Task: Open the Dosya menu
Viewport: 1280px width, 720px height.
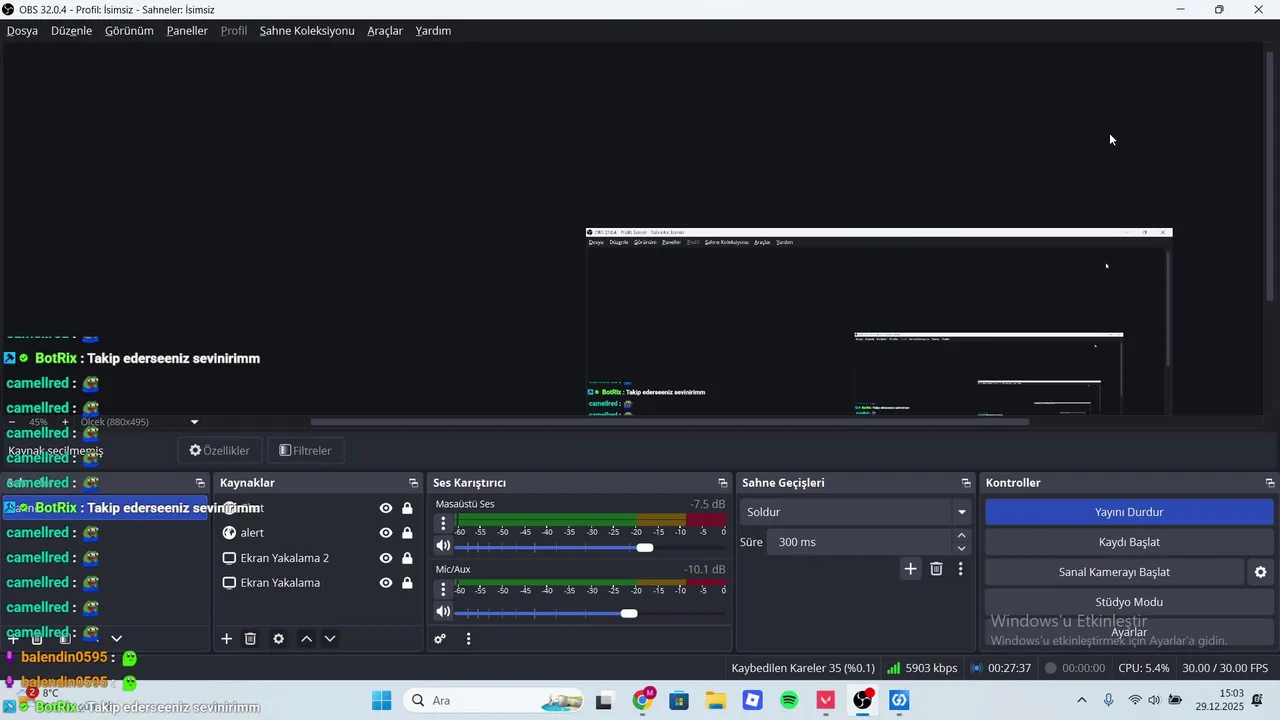Action: (x=22, y=31)
